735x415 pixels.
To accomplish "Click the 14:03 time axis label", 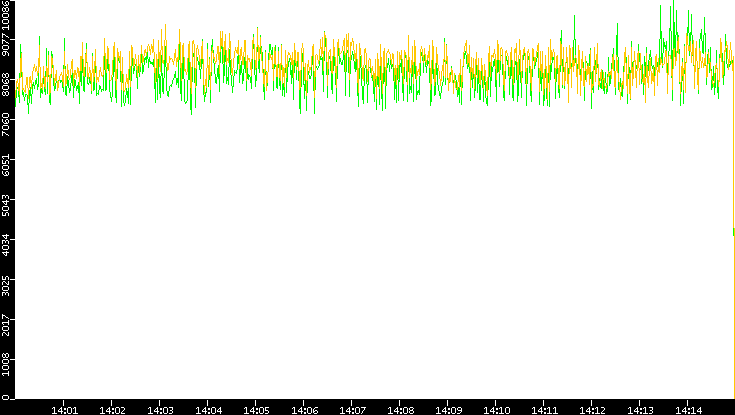I will 160,411.
